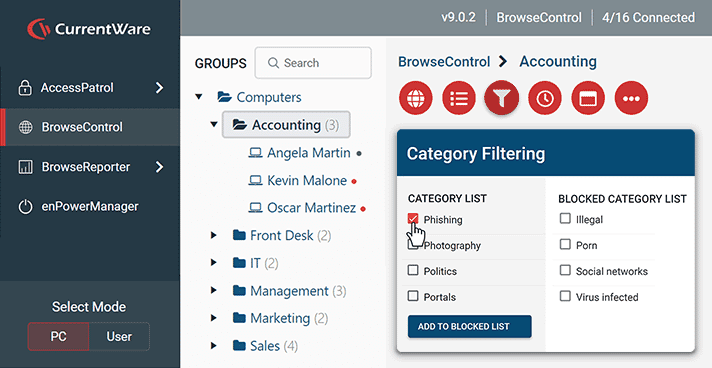The width and height of the screenshot is (712, 368).
Task: Expand the Sales group triangle
Action: 213,346
